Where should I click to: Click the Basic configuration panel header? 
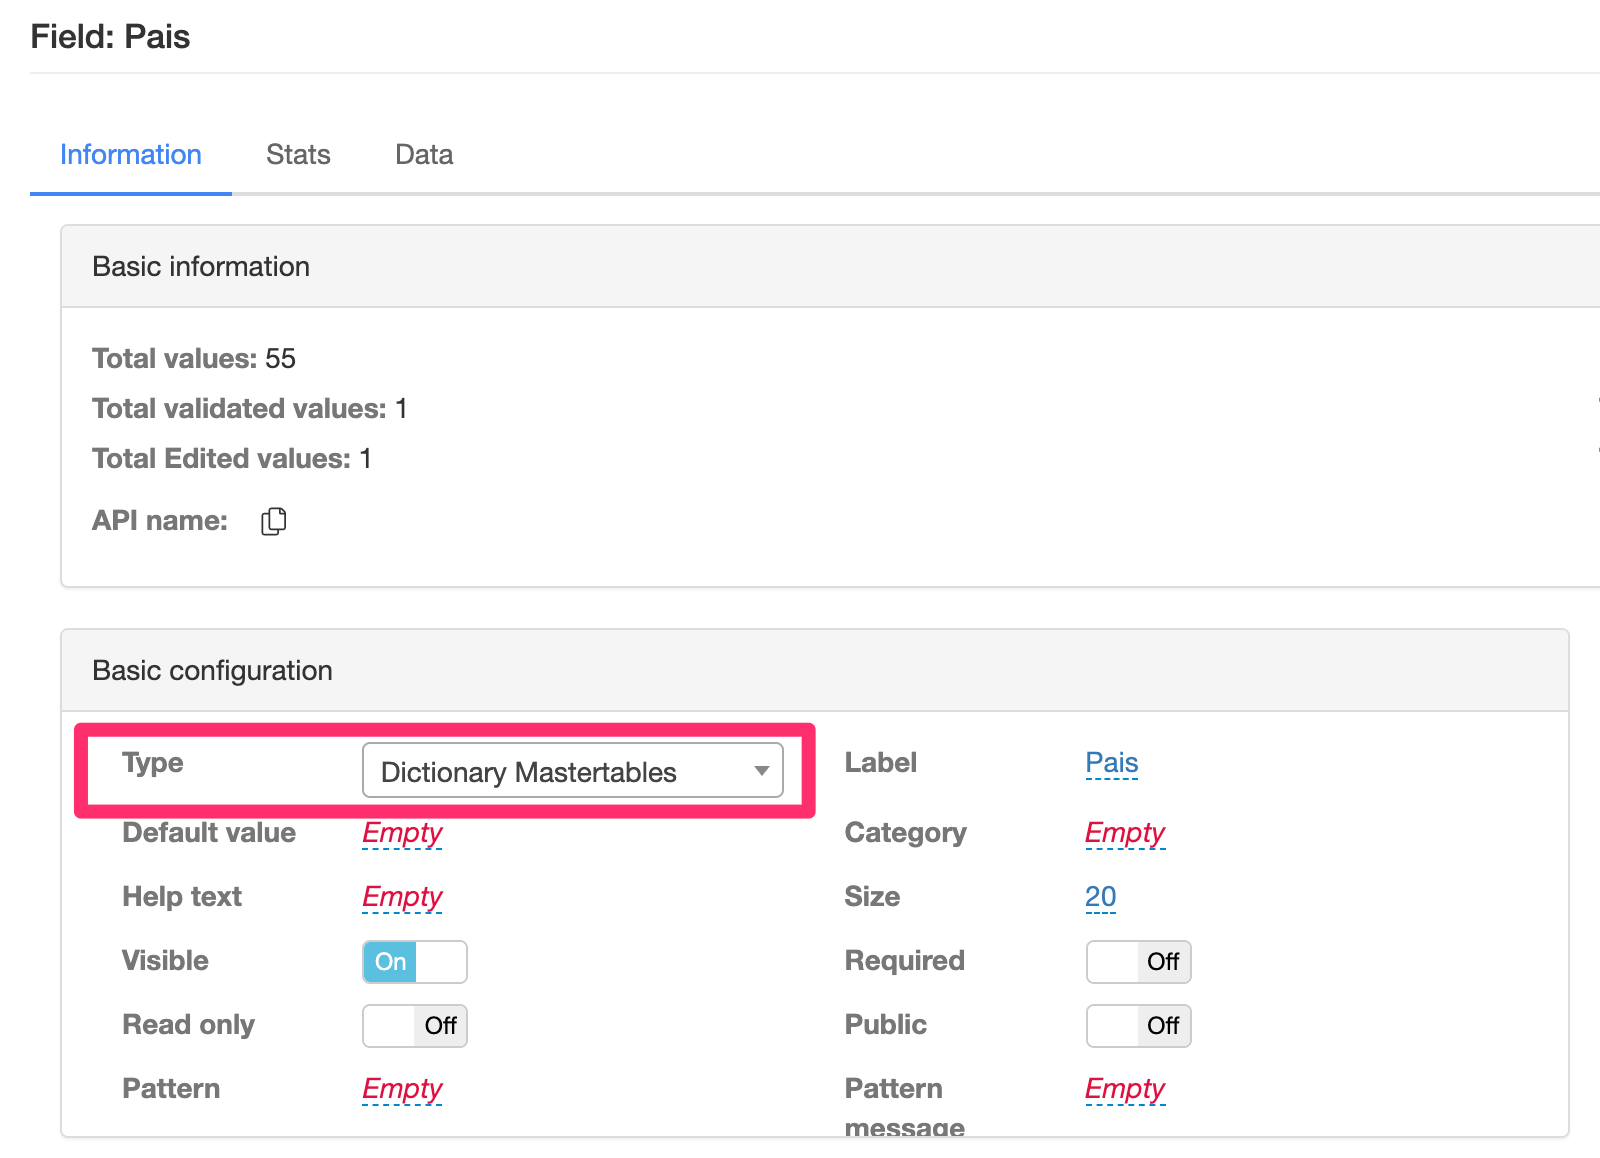pyautogui.click(x=212, y=671)
